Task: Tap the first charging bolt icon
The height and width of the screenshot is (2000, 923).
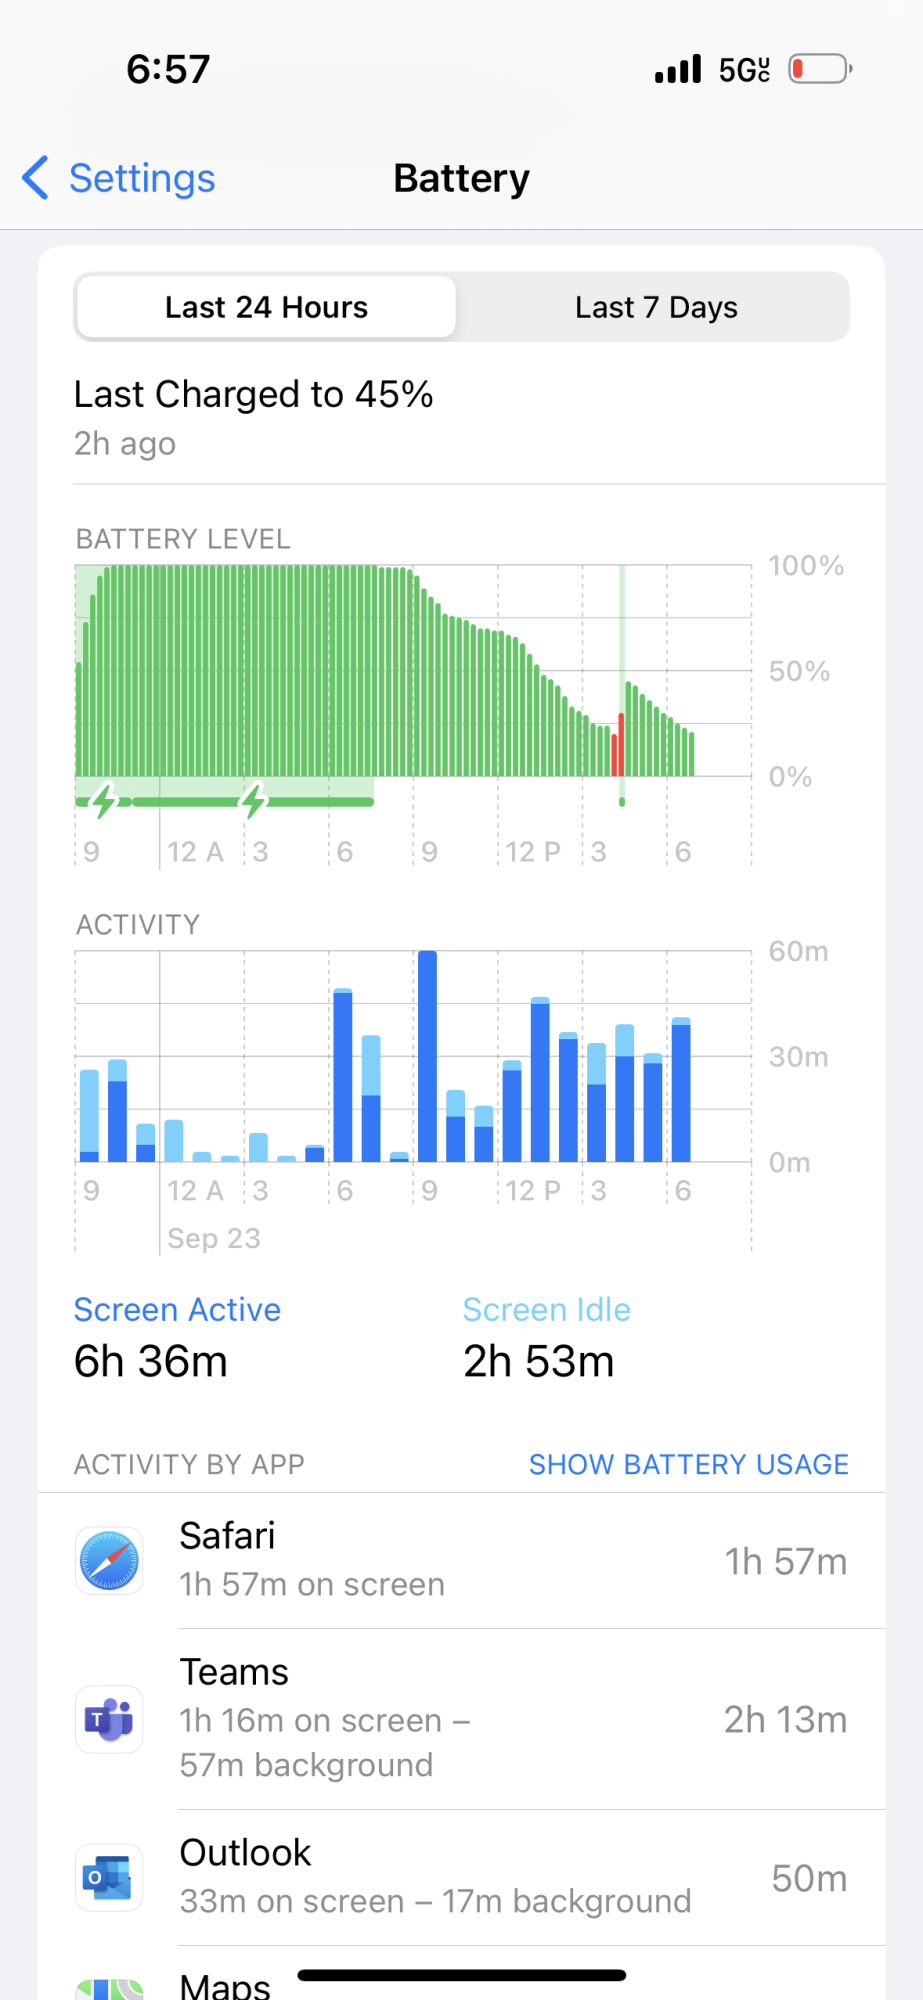Action: 104,800
